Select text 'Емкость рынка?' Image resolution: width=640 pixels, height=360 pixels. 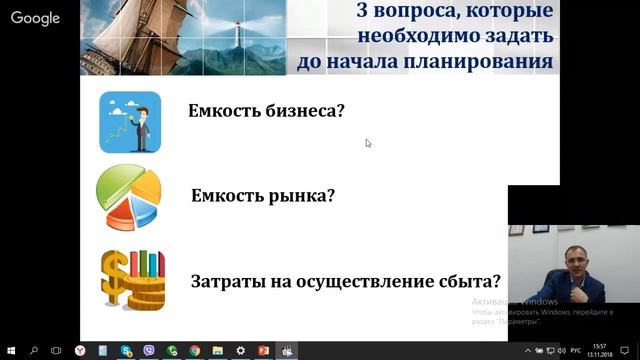pyautogui.click(x=263, y=196)
